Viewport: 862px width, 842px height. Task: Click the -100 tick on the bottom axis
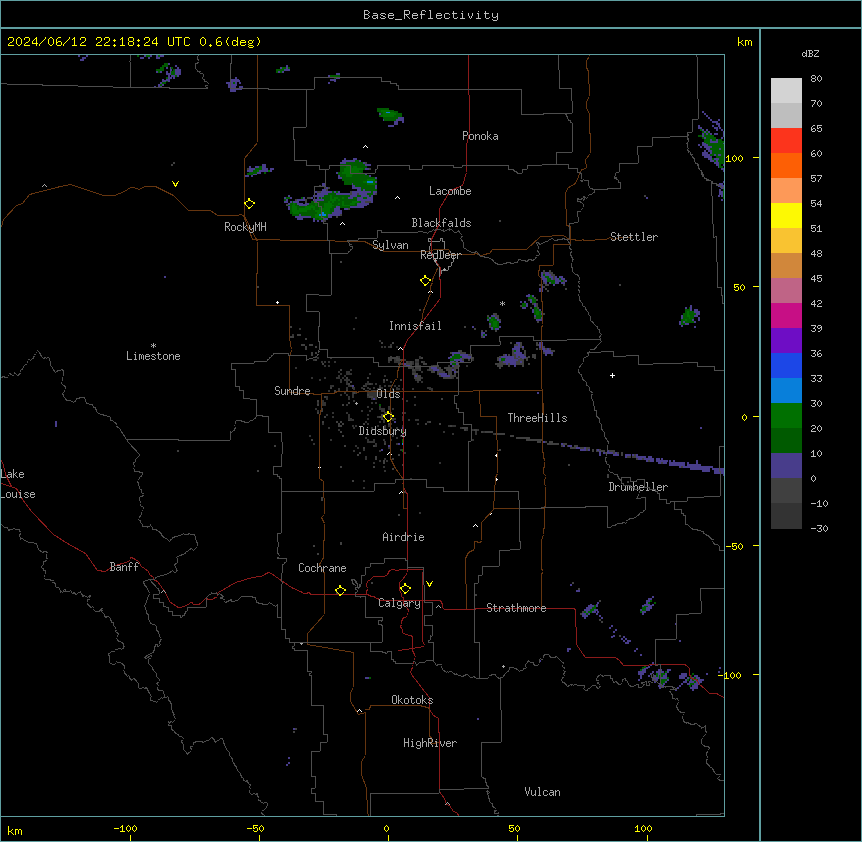[x=126, y=828]
